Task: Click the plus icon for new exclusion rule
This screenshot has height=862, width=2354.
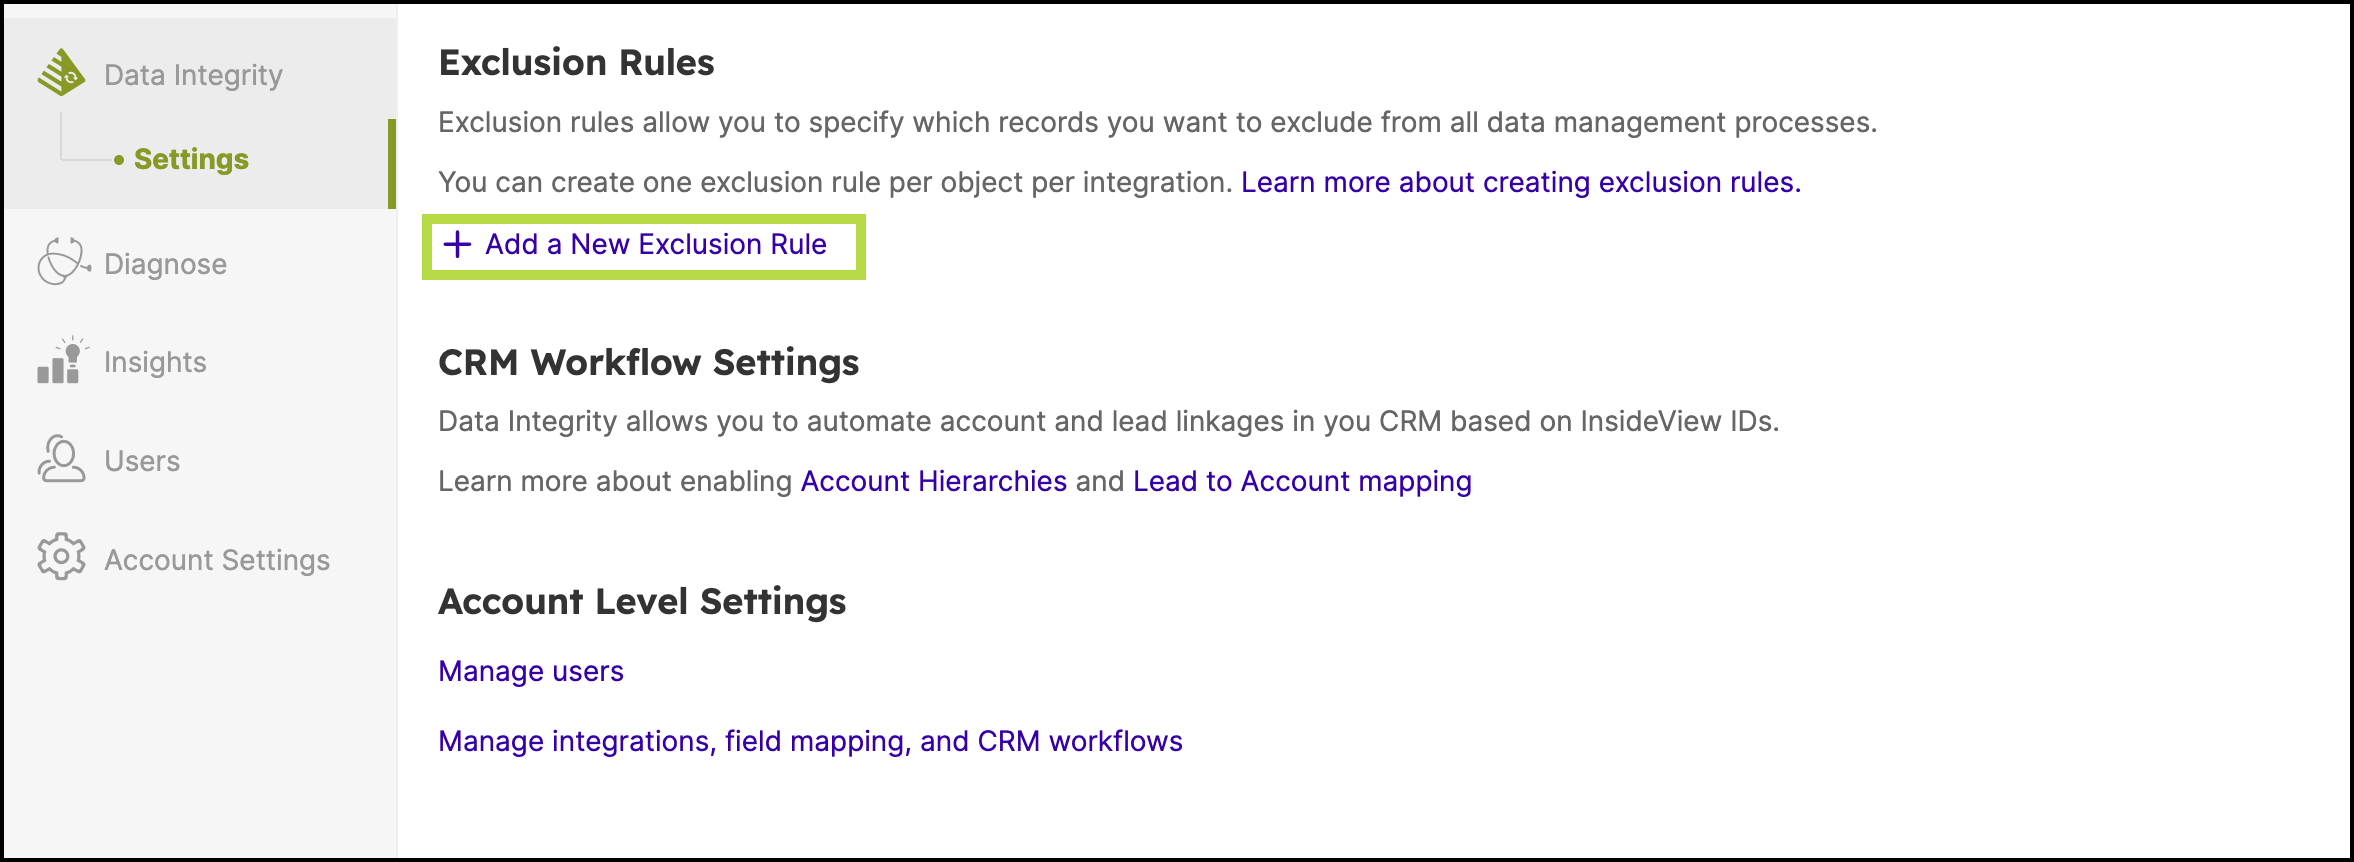Action: (x=457, y=244)
